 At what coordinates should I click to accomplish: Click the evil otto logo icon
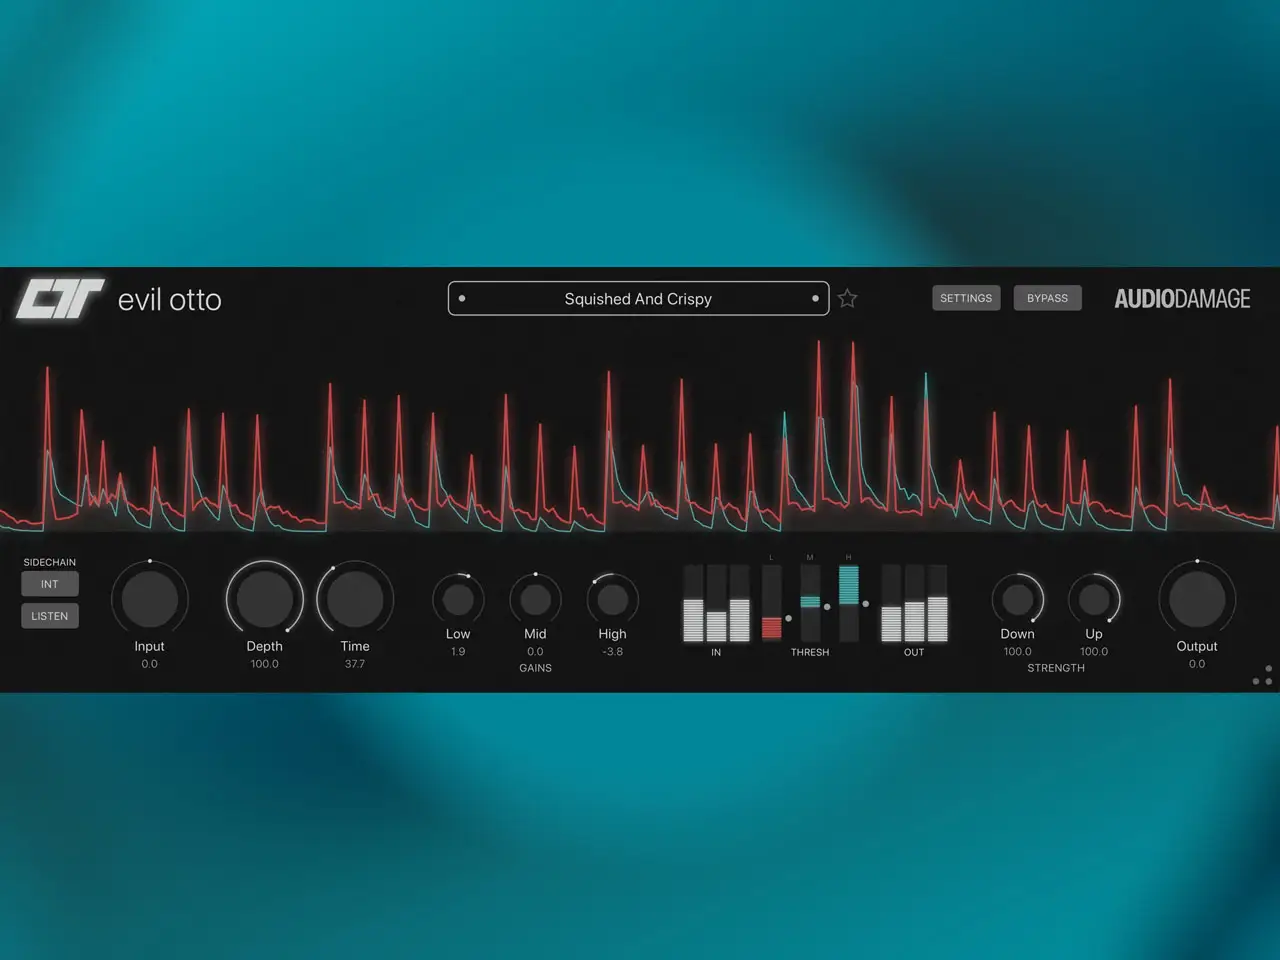(x=60, y=299)
